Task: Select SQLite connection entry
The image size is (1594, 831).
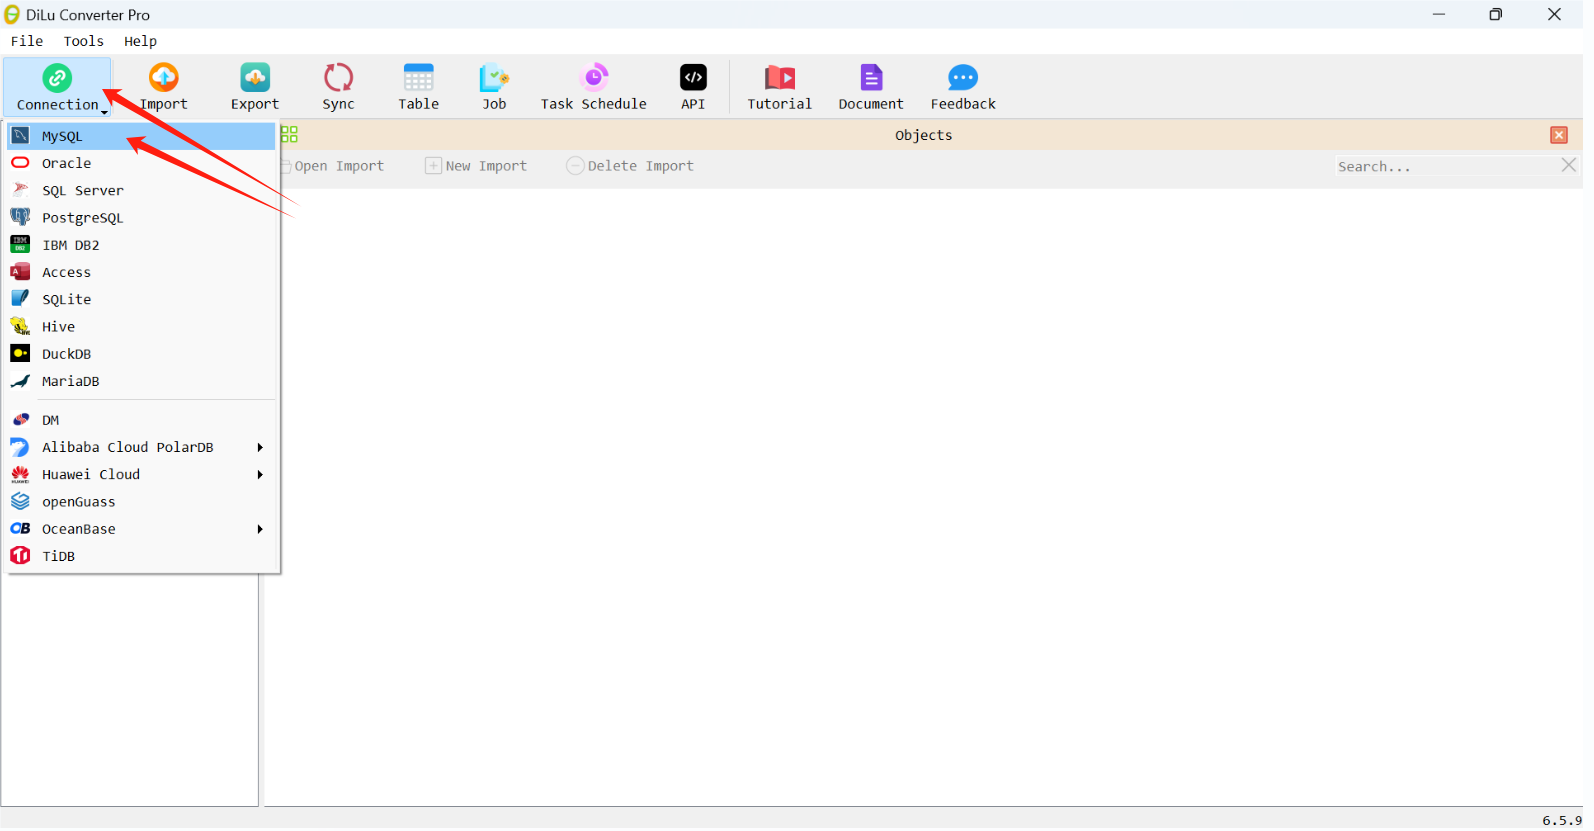Action: (142, 299)
